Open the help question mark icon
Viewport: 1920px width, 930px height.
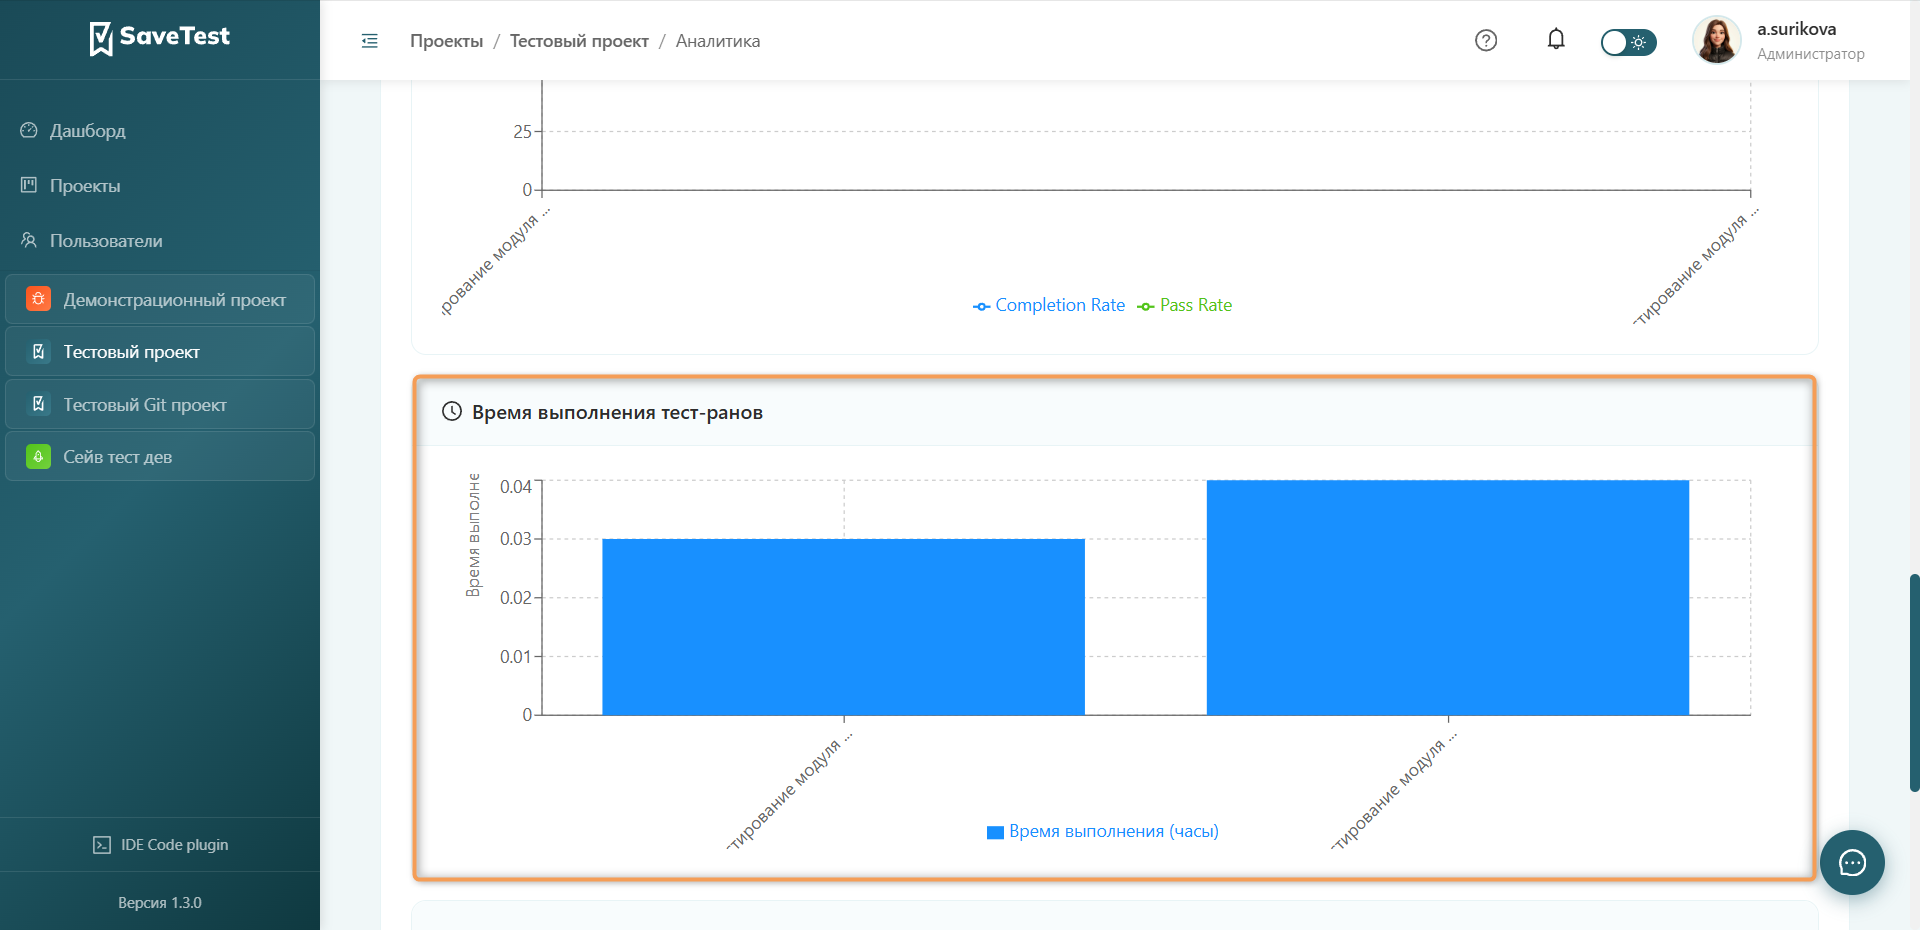(1486, 40)
